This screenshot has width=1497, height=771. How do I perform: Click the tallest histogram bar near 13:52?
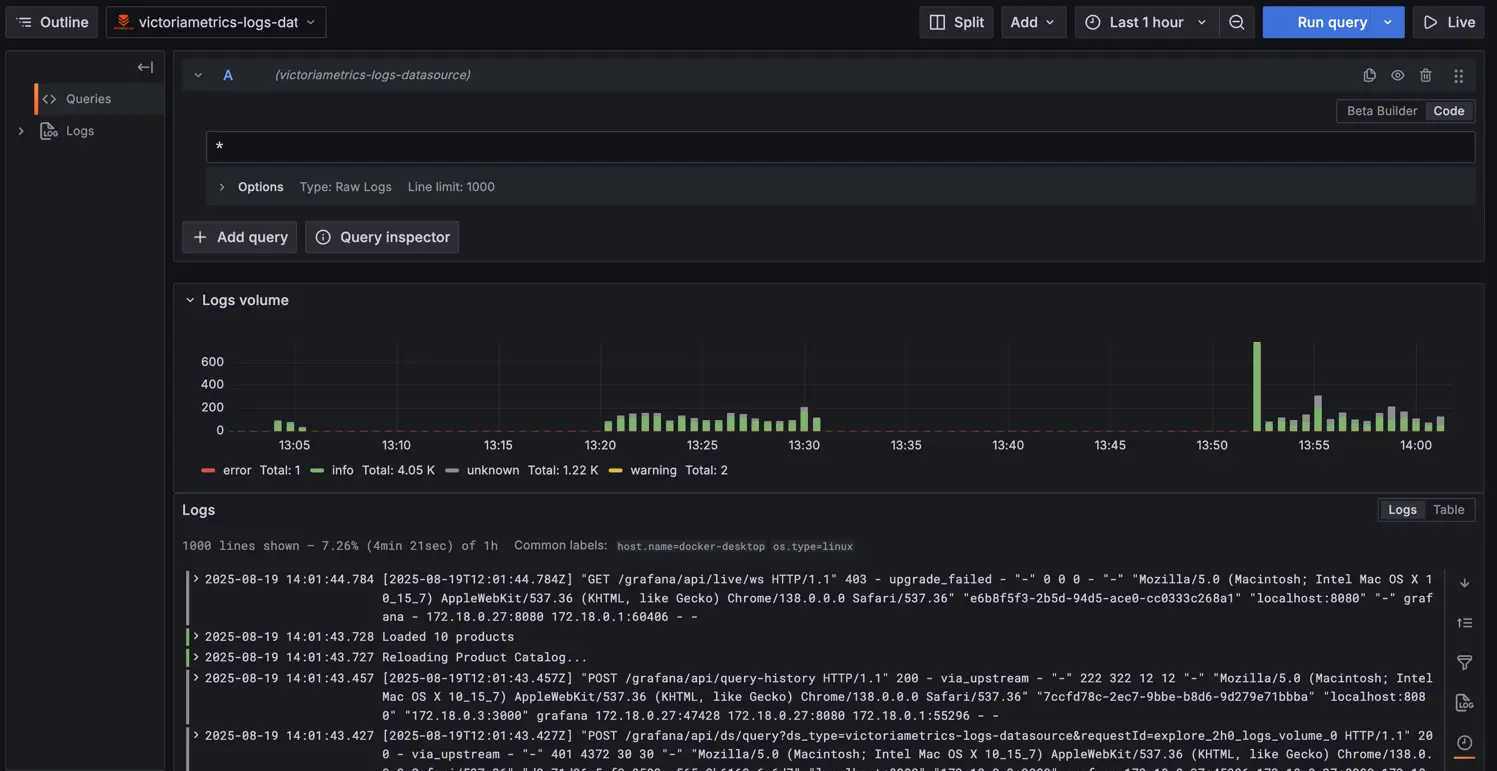(1257, 387)
